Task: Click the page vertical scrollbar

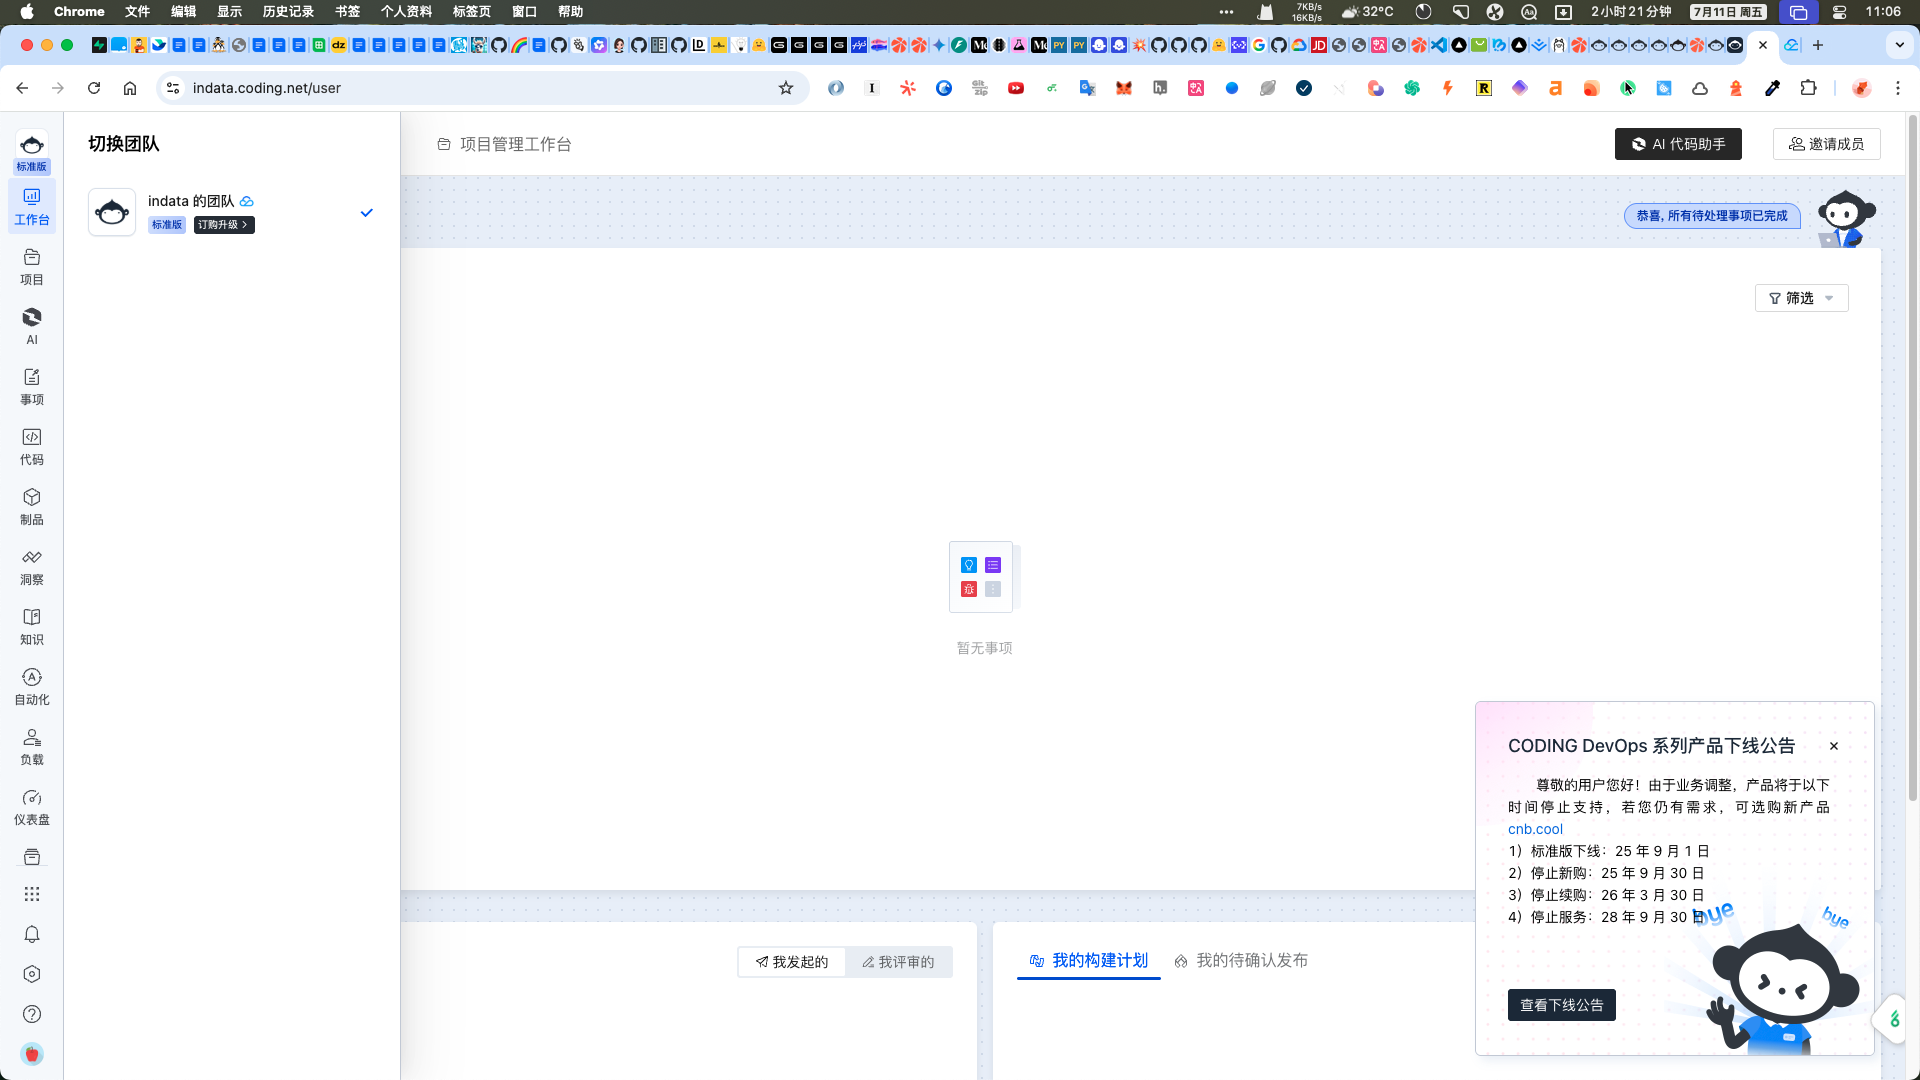Action: tap(1913, 460)
